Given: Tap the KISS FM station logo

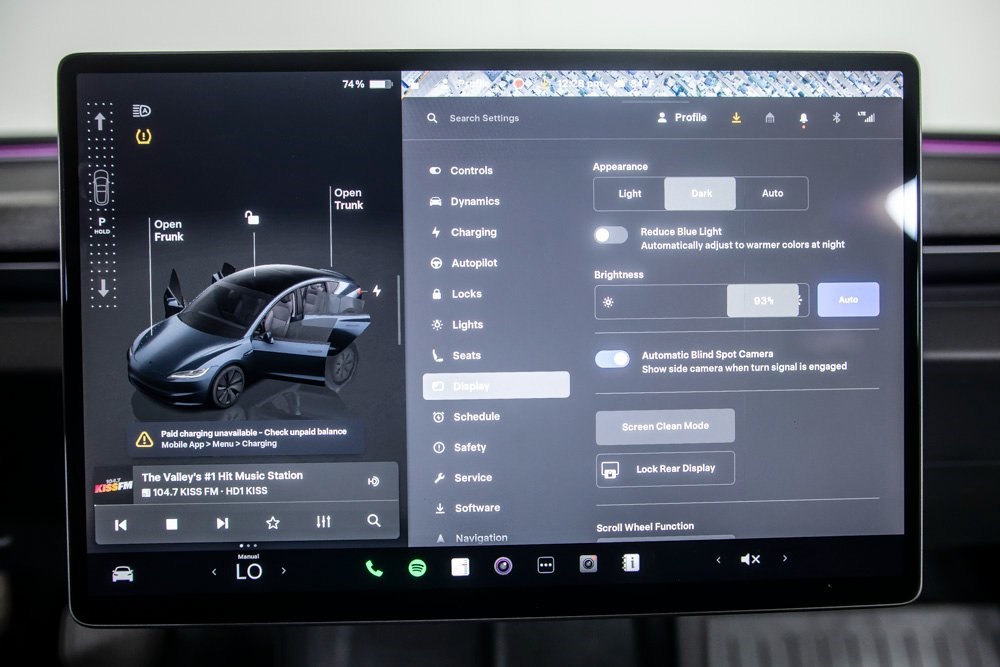Looking at the screenshot, I should 113,486.
